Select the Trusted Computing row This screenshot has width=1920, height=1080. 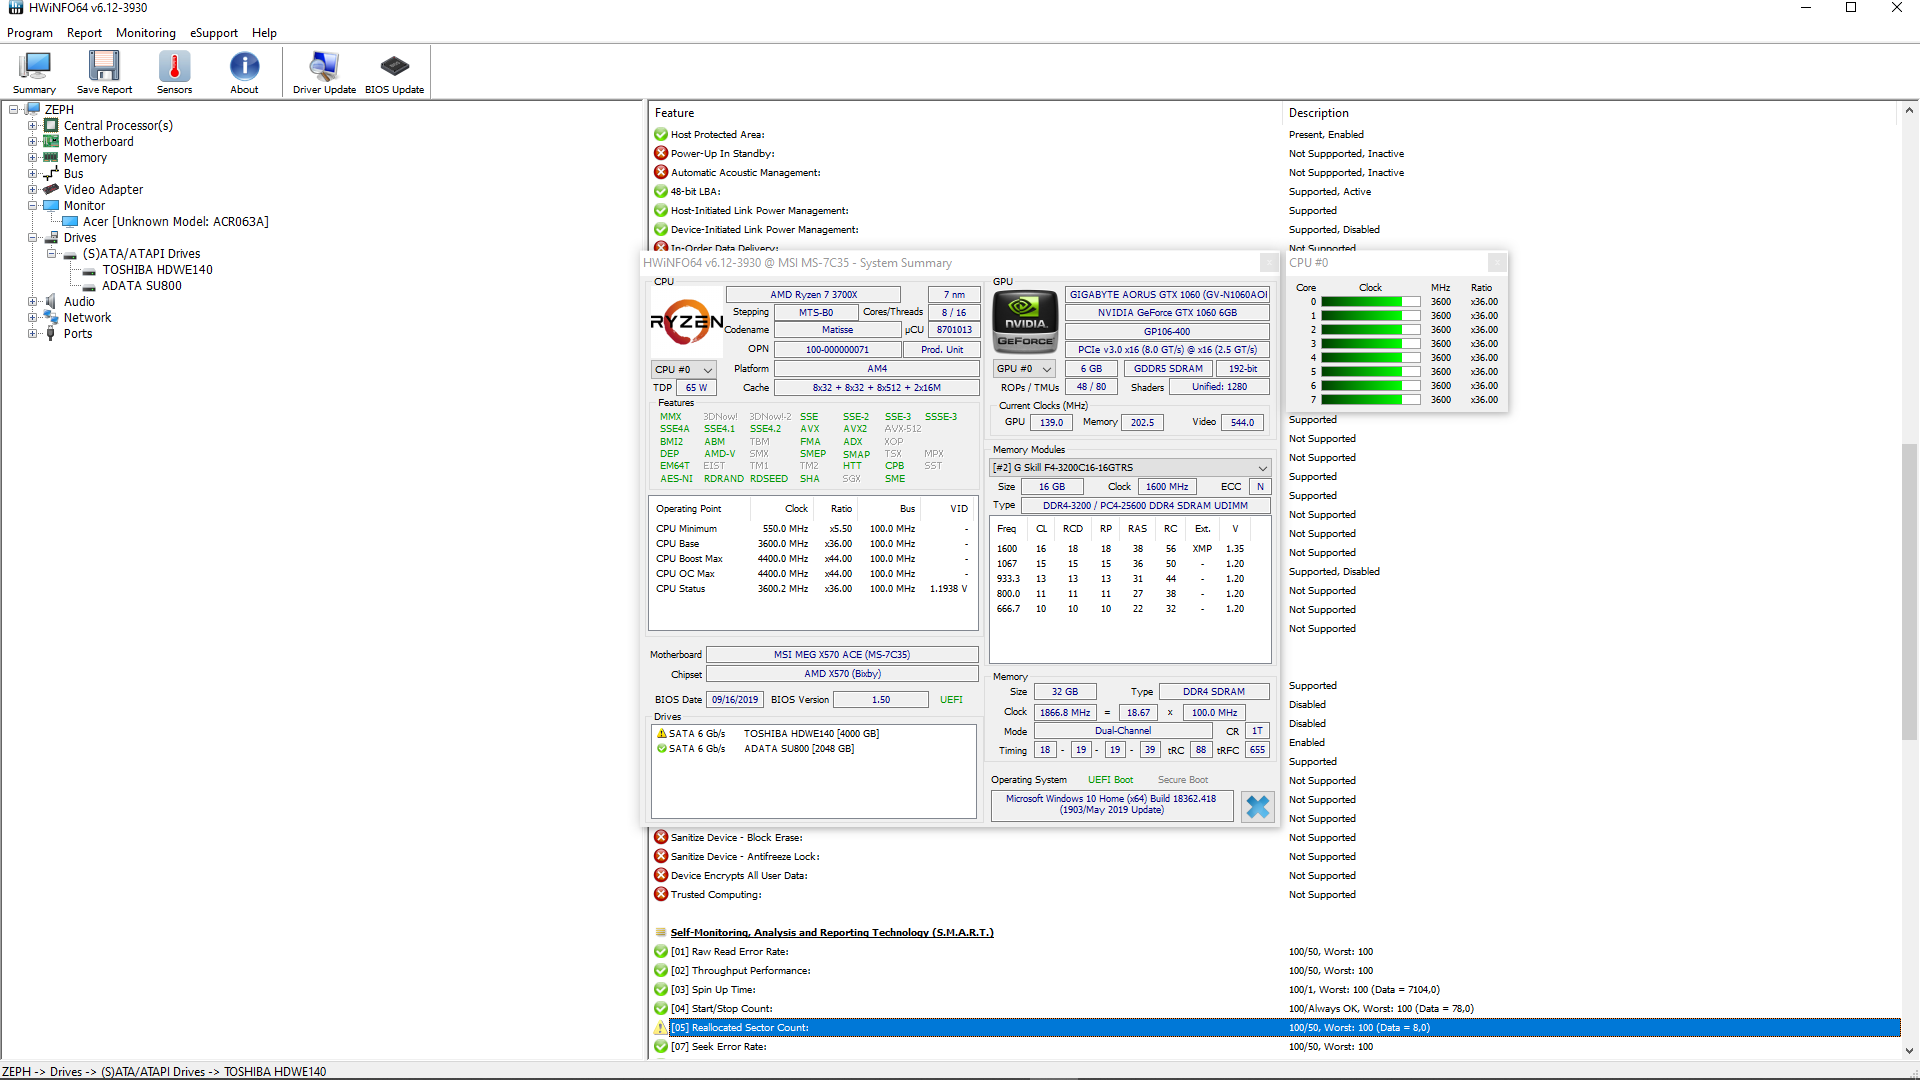tap(1275, 895)
